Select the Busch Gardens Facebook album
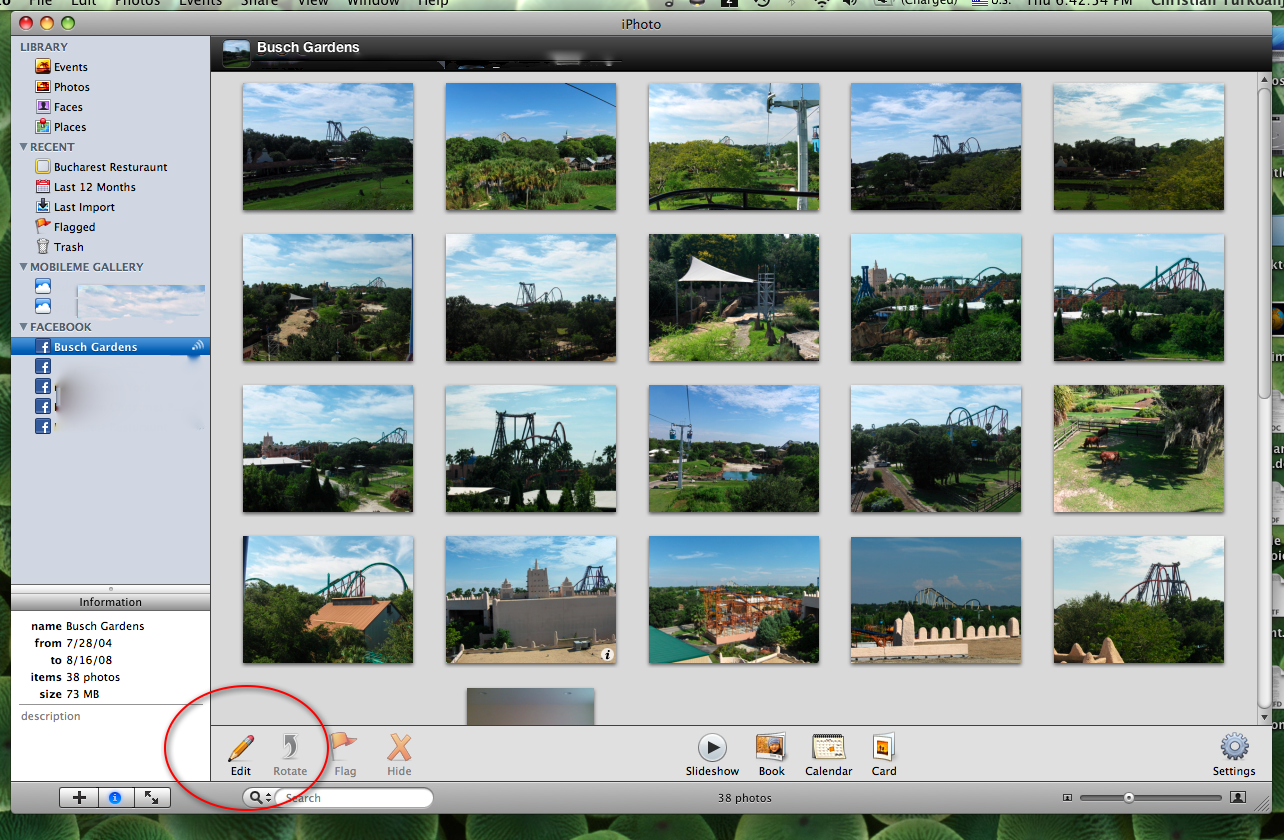 click(x=110, y=347)
